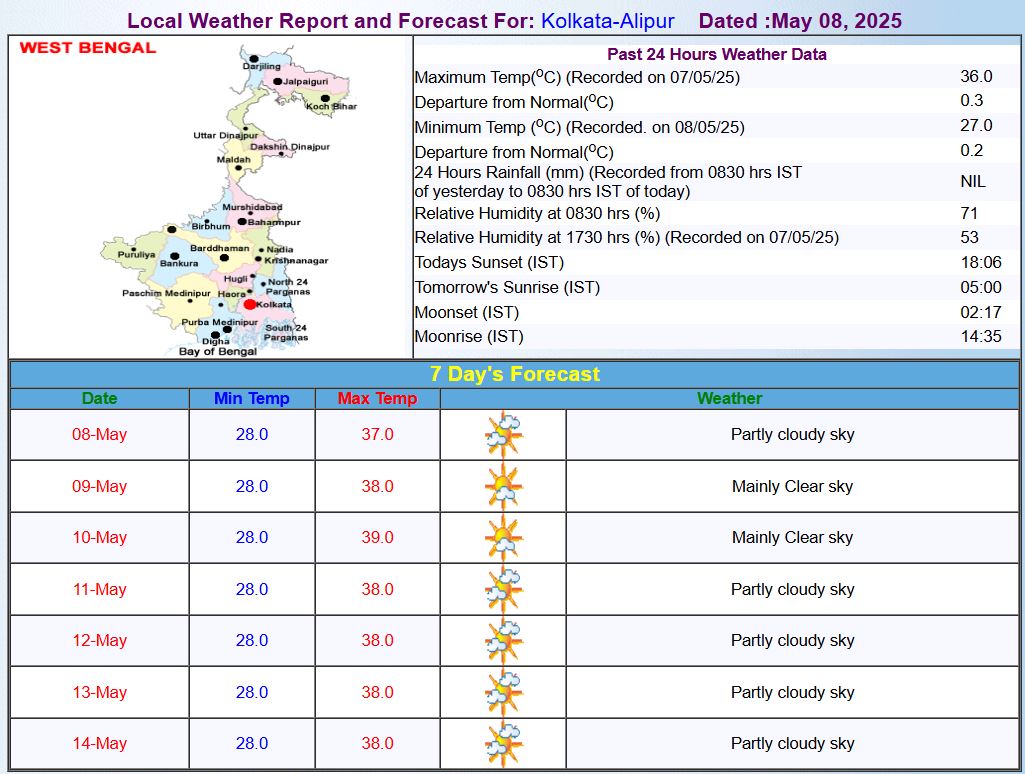Viewport: 1025px width, 774px height.
Task: Select the Date column header
Action: pos(98,398)
